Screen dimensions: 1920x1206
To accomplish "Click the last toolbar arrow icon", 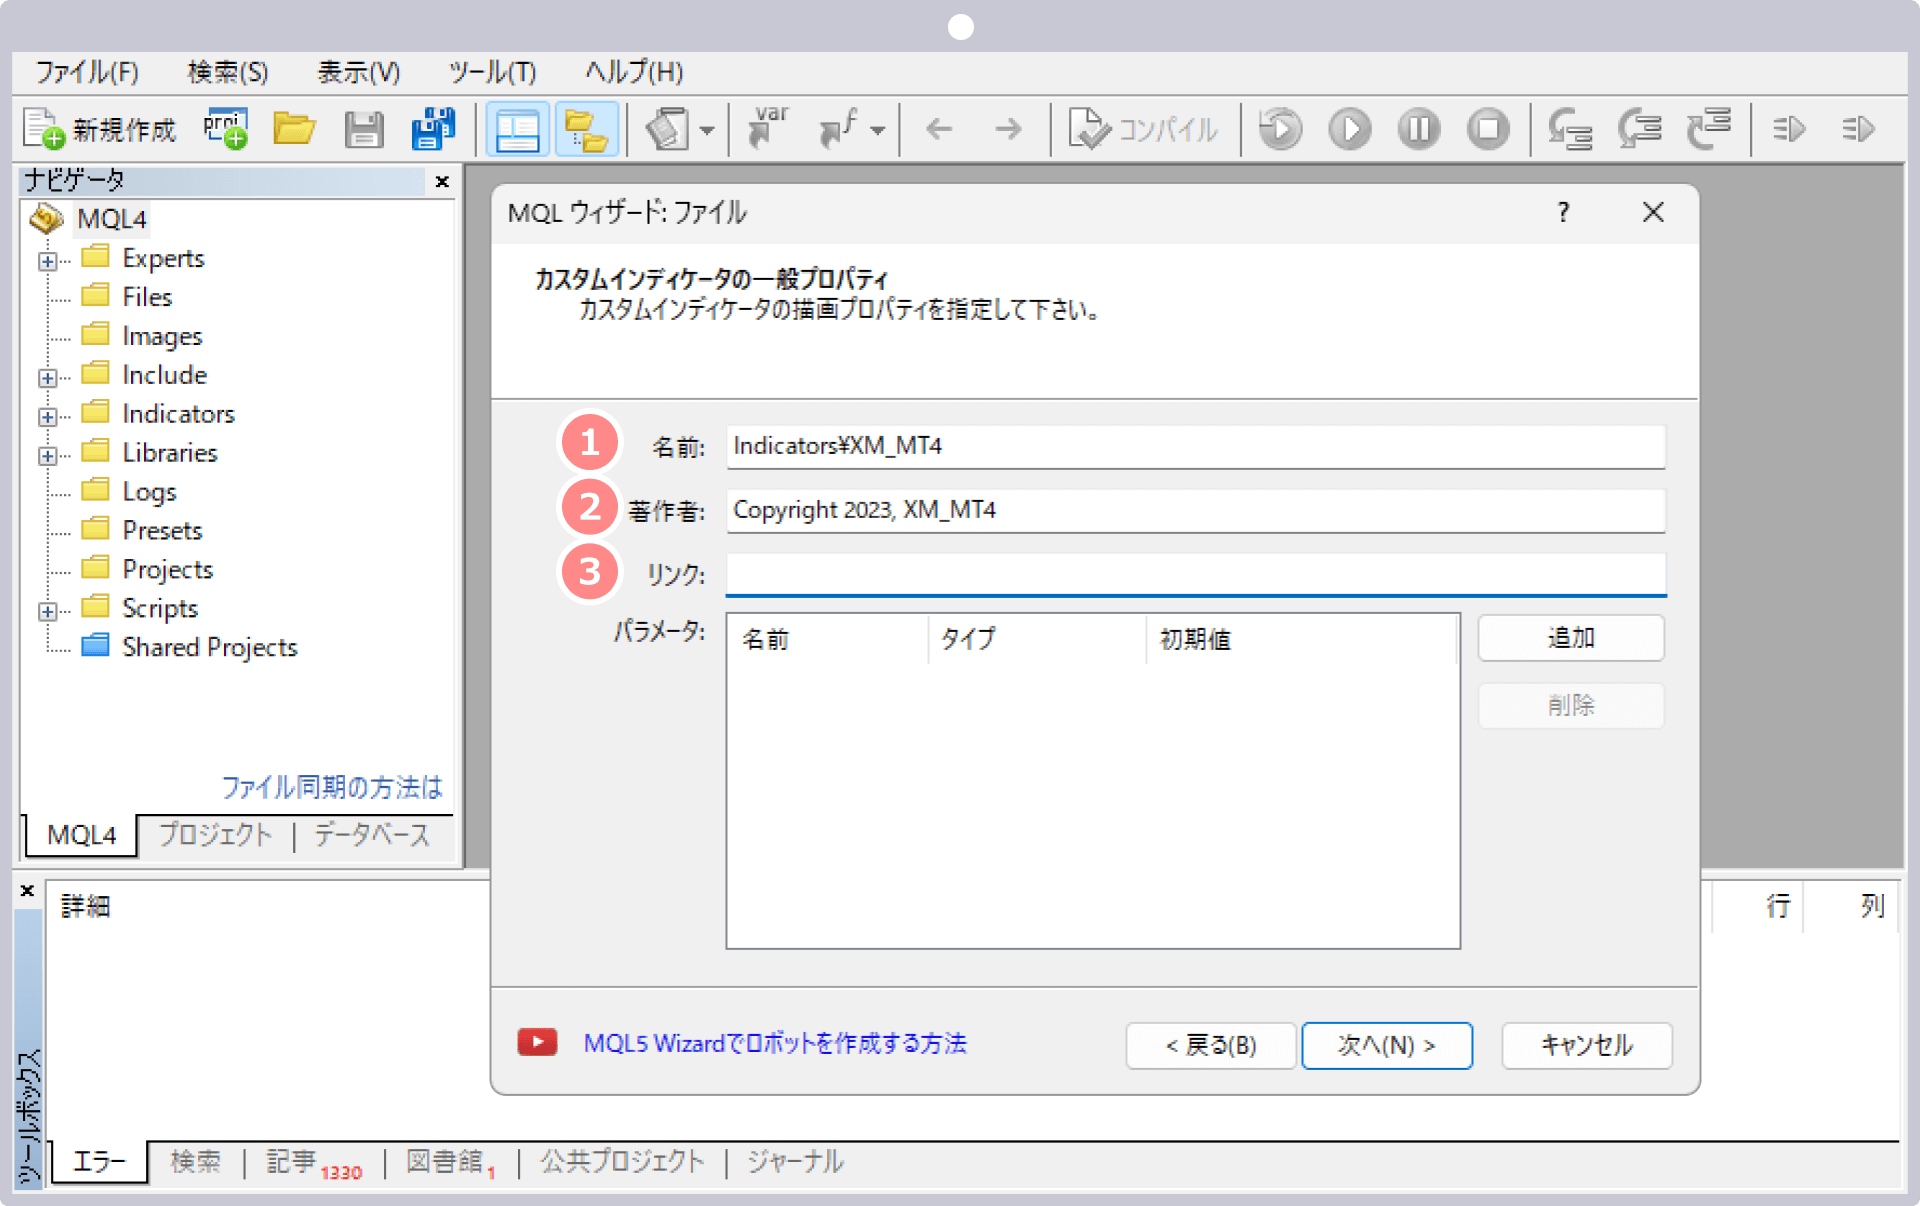I will (x=1858, y=129).
